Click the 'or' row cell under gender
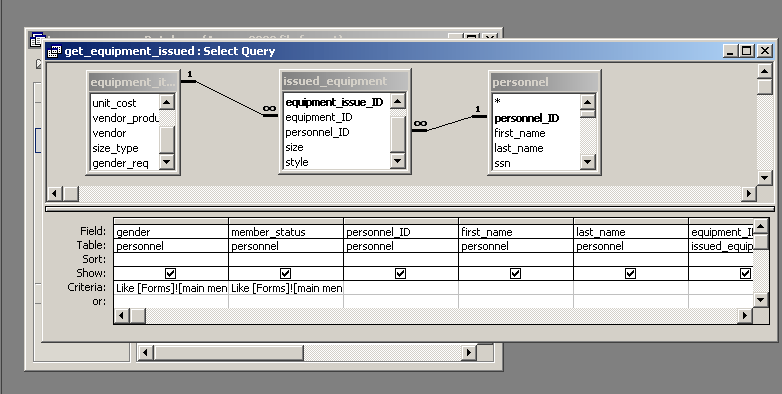This screenshot has height=394, width=782. [171, 301]
